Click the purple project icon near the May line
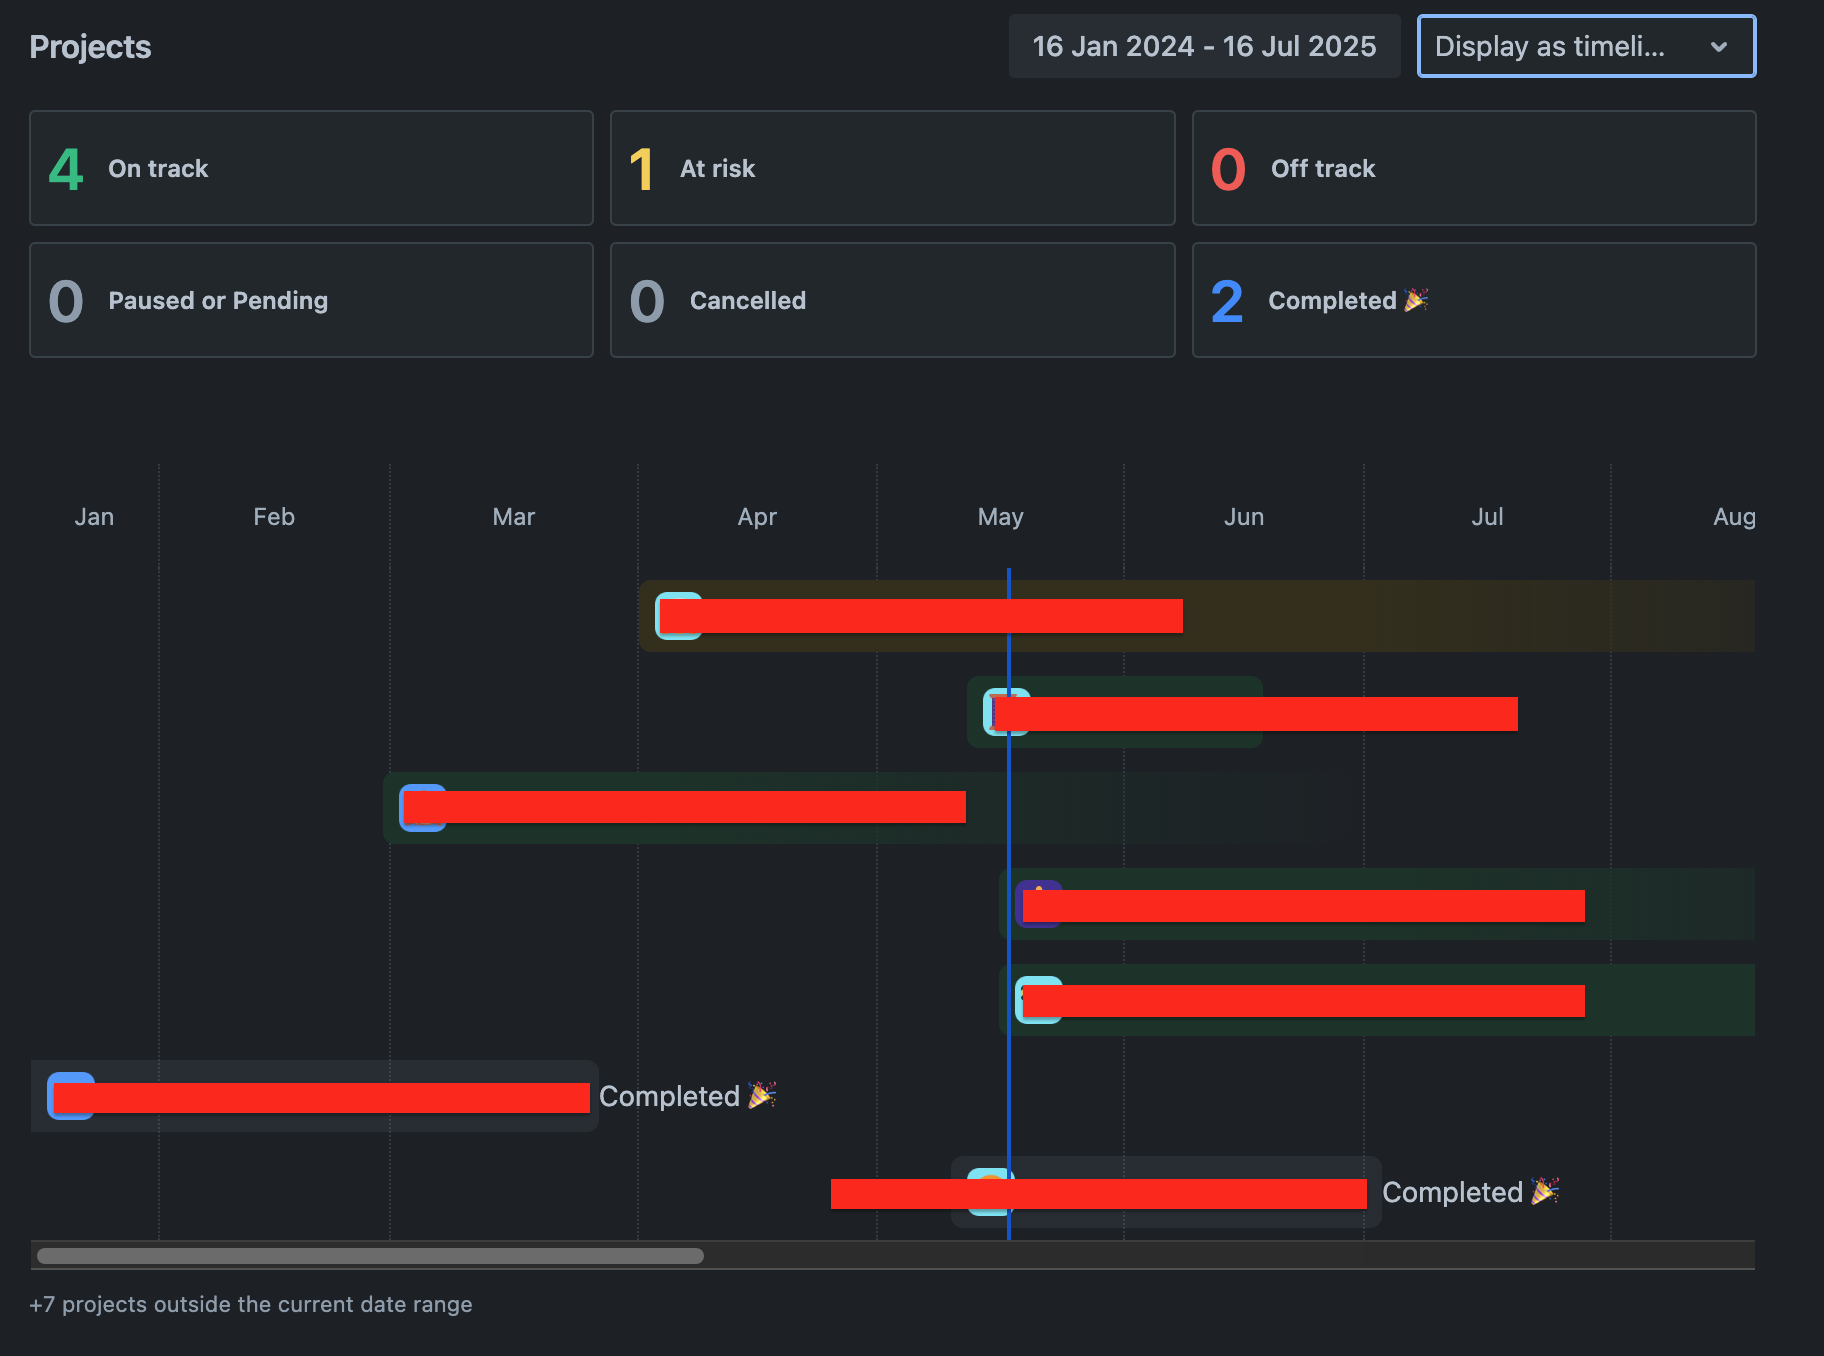Viewport: 1824px width, 1356px height. (1040, 903)
